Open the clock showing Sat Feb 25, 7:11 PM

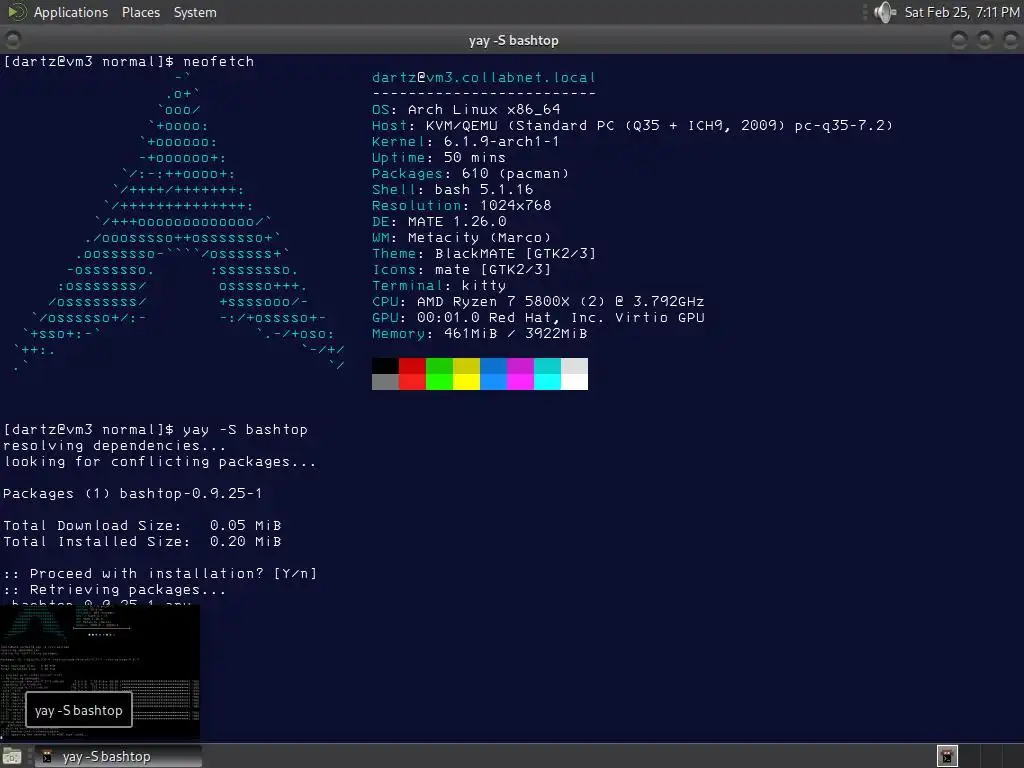[962, 12]
